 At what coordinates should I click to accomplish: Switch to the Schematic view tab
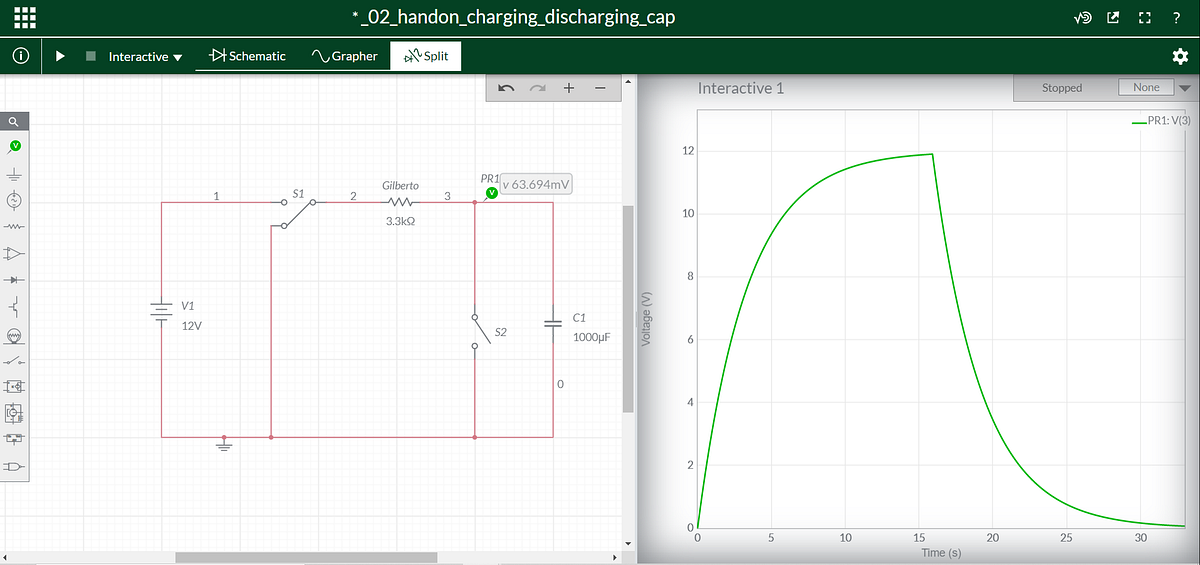[x=247, y=56]
